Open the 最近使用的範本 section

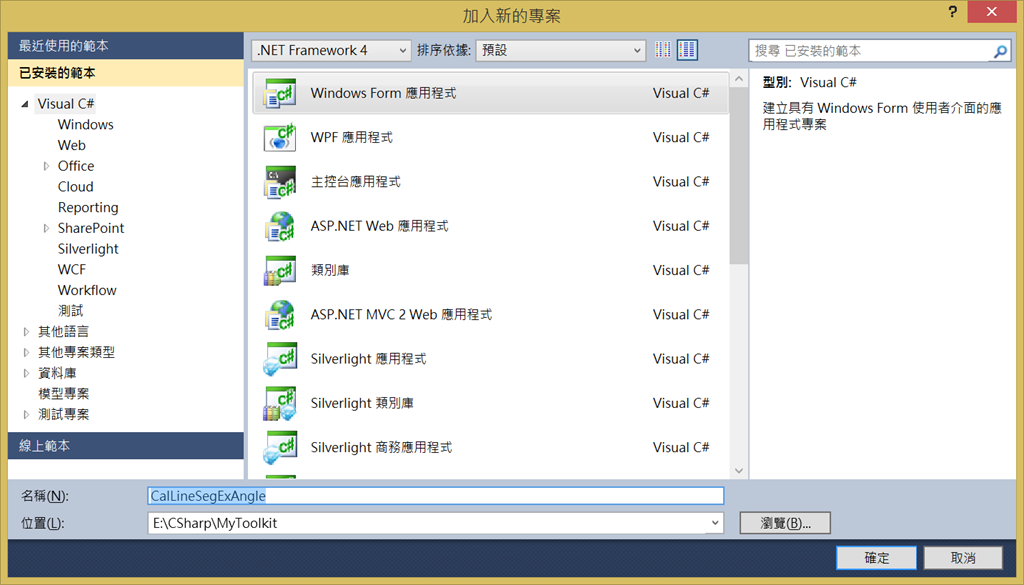tap(125, 46)
